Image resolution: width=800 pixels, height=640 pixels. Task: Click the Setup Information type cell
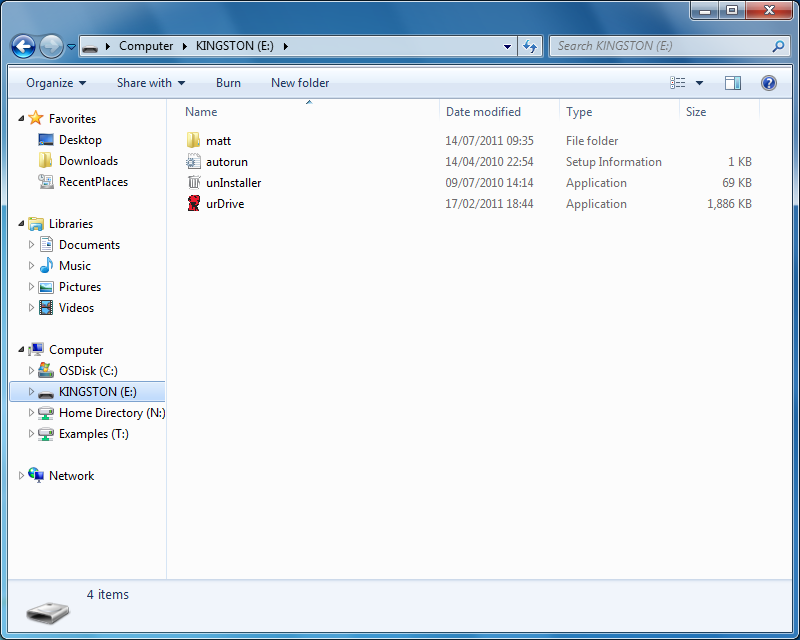pos(614,162)
